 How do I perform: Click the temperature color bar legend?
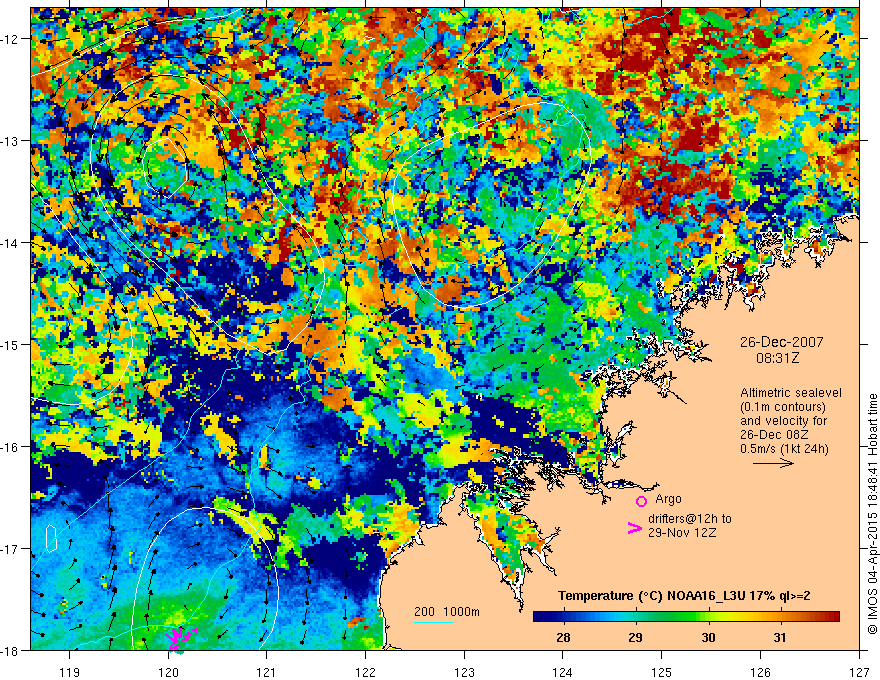coord(686,617)
